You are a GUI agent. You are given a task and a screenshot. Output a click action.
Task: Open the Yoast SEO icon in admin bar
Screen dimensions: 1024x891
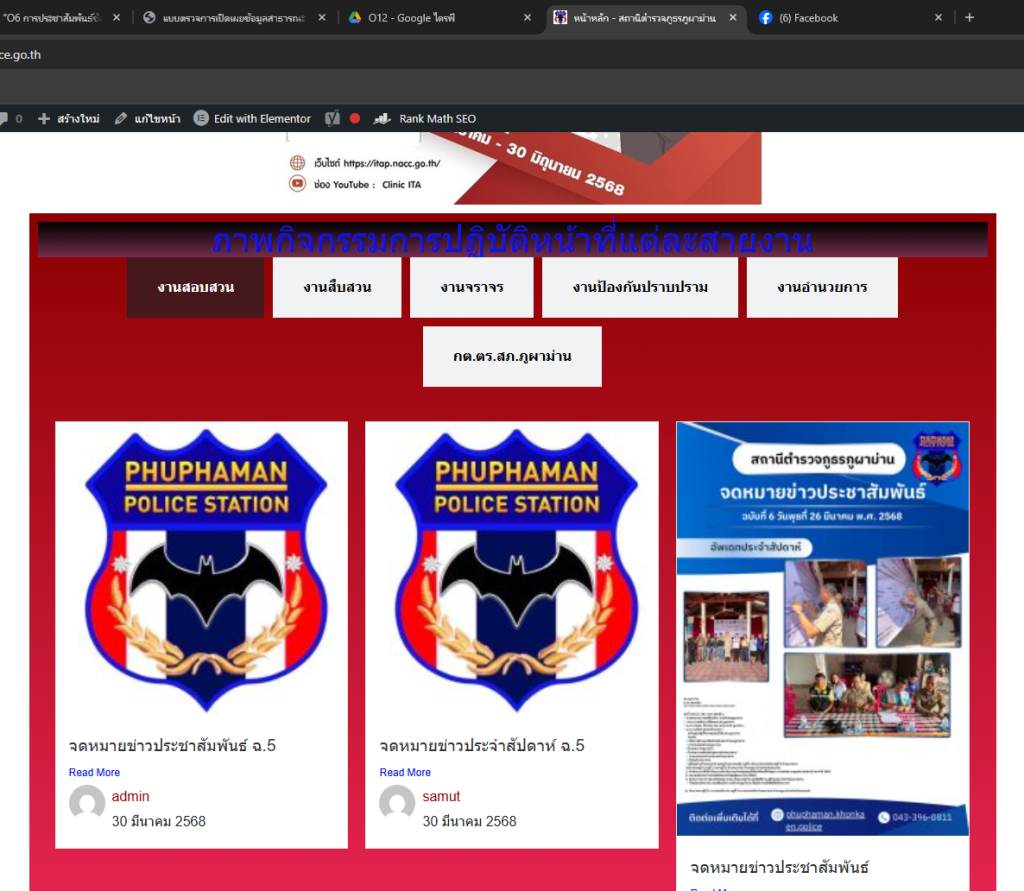[332, 118]
